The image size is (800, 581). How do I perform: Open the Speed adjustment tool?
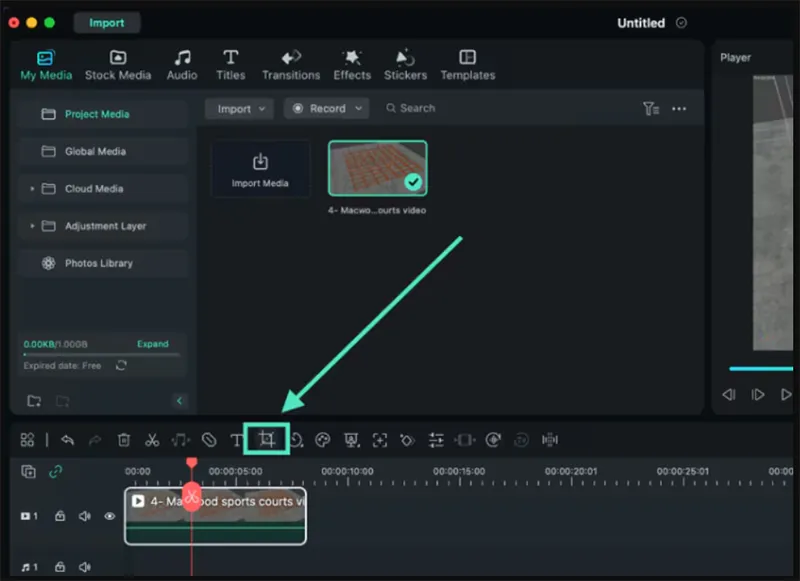coord(296,440)
